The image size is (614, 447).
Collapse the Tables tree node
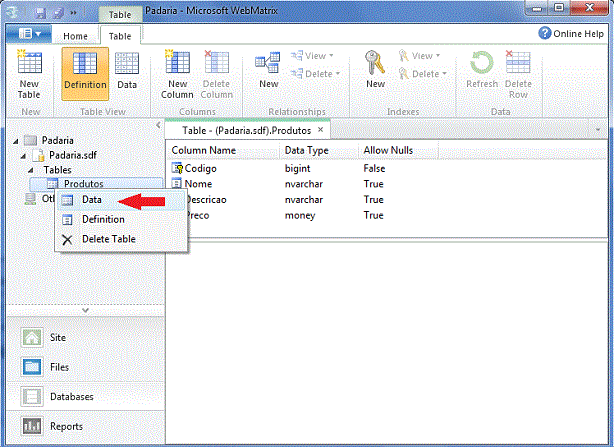(x=31, y=170)
